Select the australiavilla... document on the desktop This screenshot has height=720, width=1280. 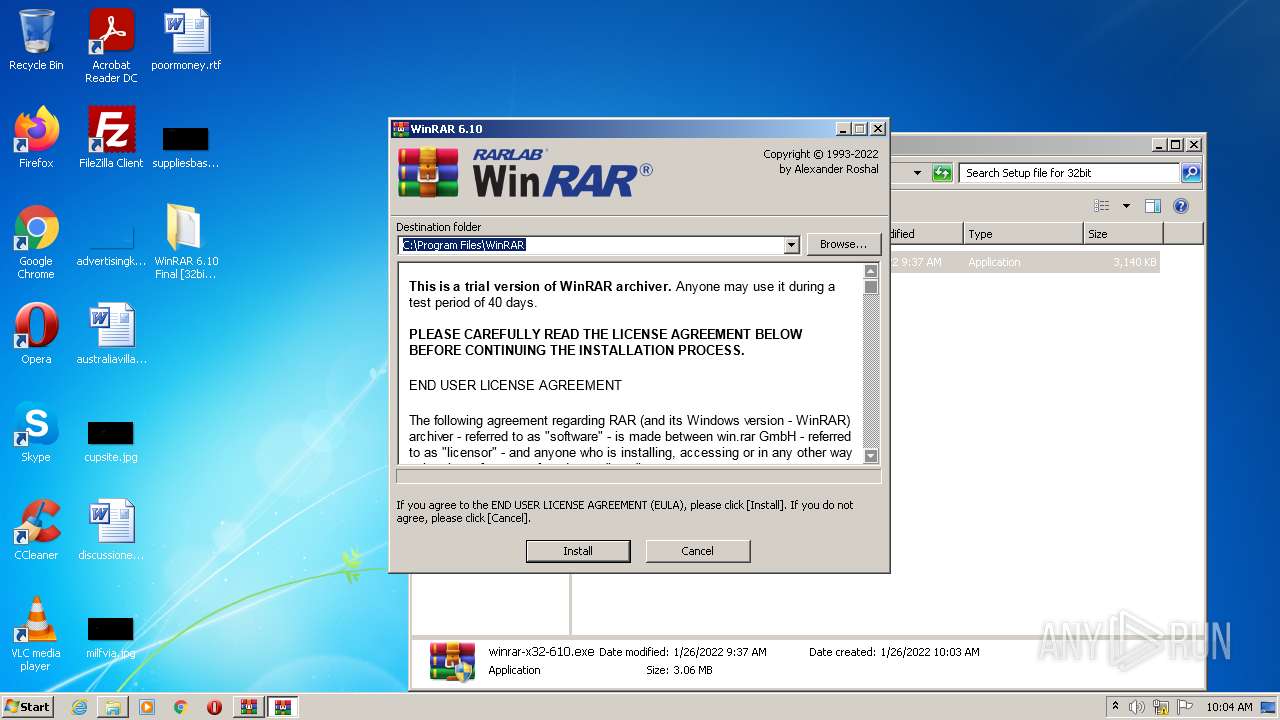pyautogui.click(x=111, y=334)
